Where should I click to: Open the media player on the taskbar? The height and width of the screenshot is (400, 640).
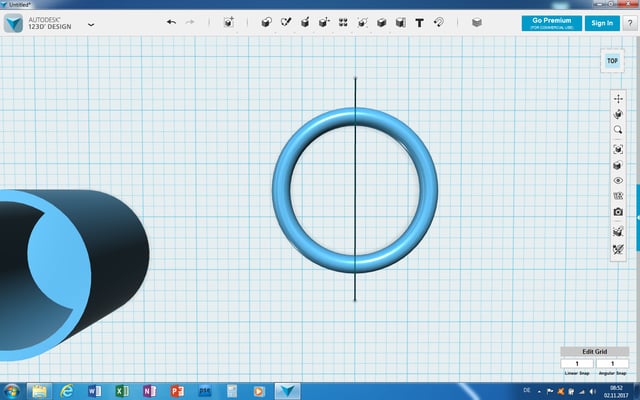point(259,391)
